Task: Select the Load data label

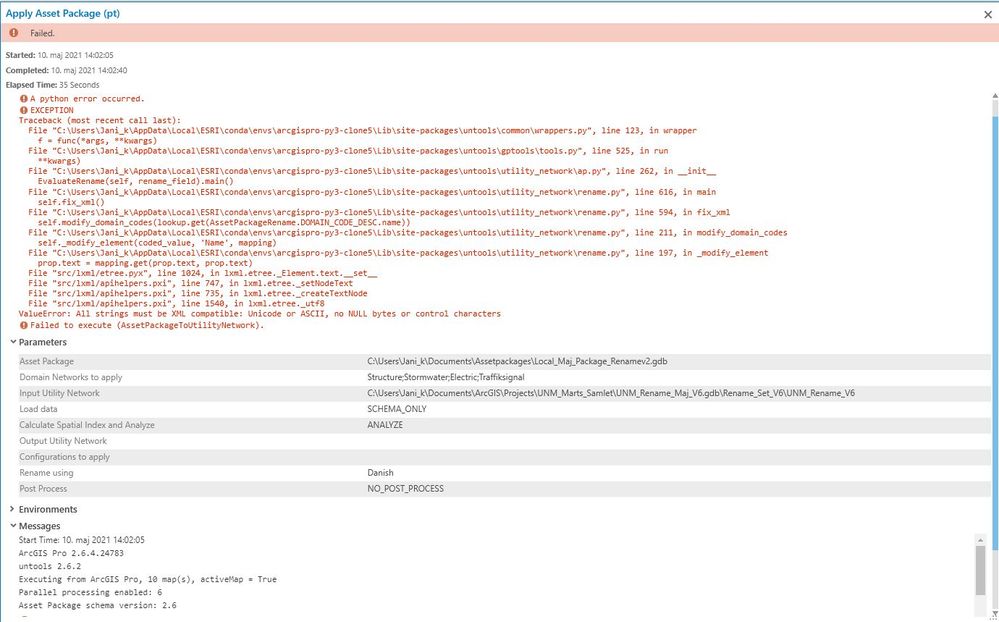Action: (38, 409)
